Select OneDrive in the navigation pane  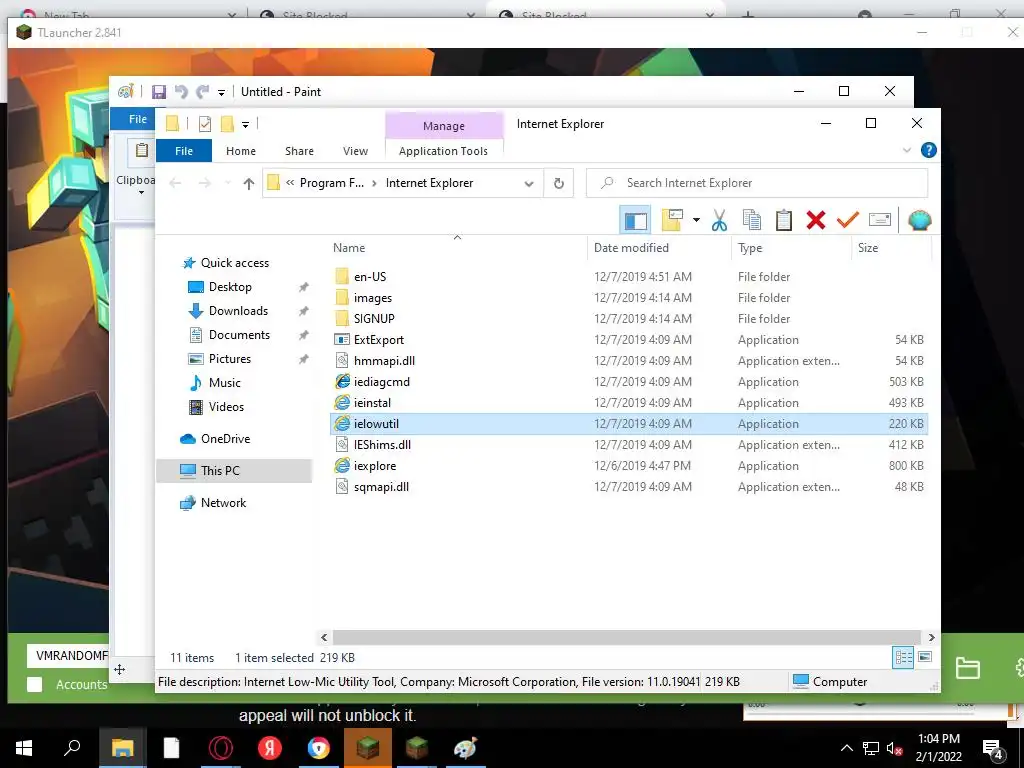[x=225, y=439]
